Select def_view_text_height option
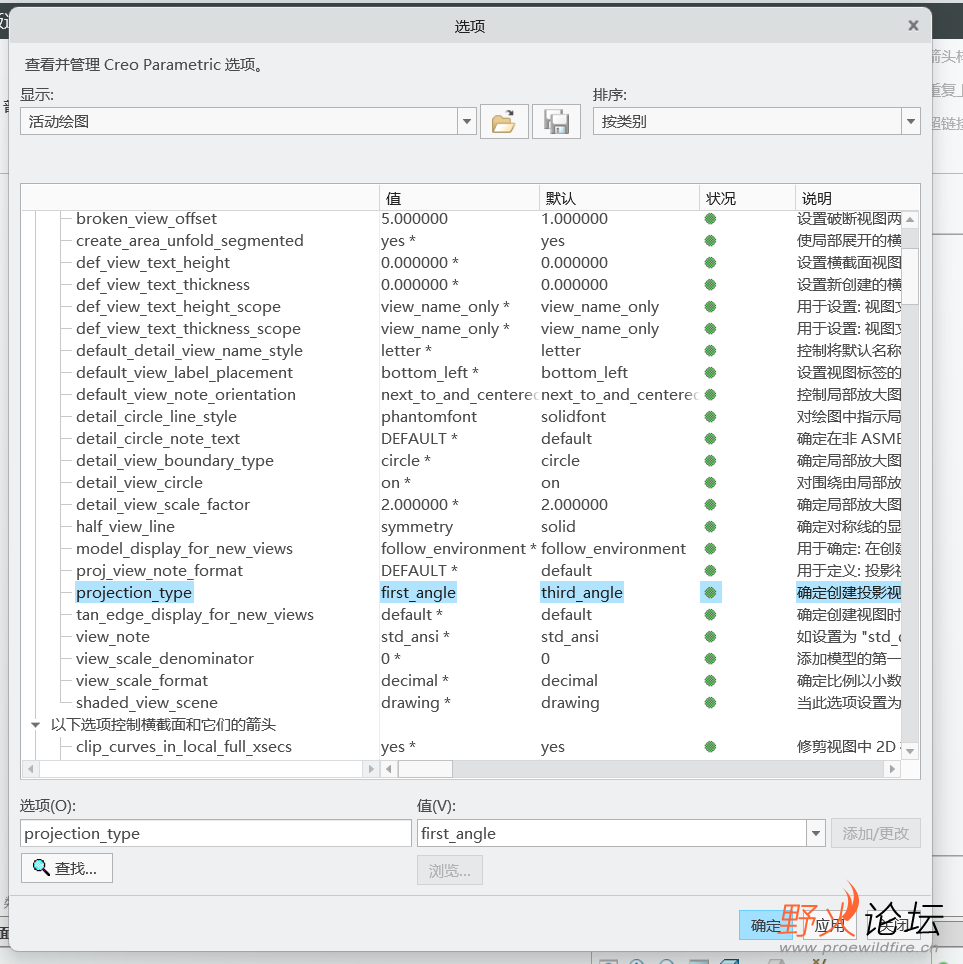 click(x=153, y=263)
